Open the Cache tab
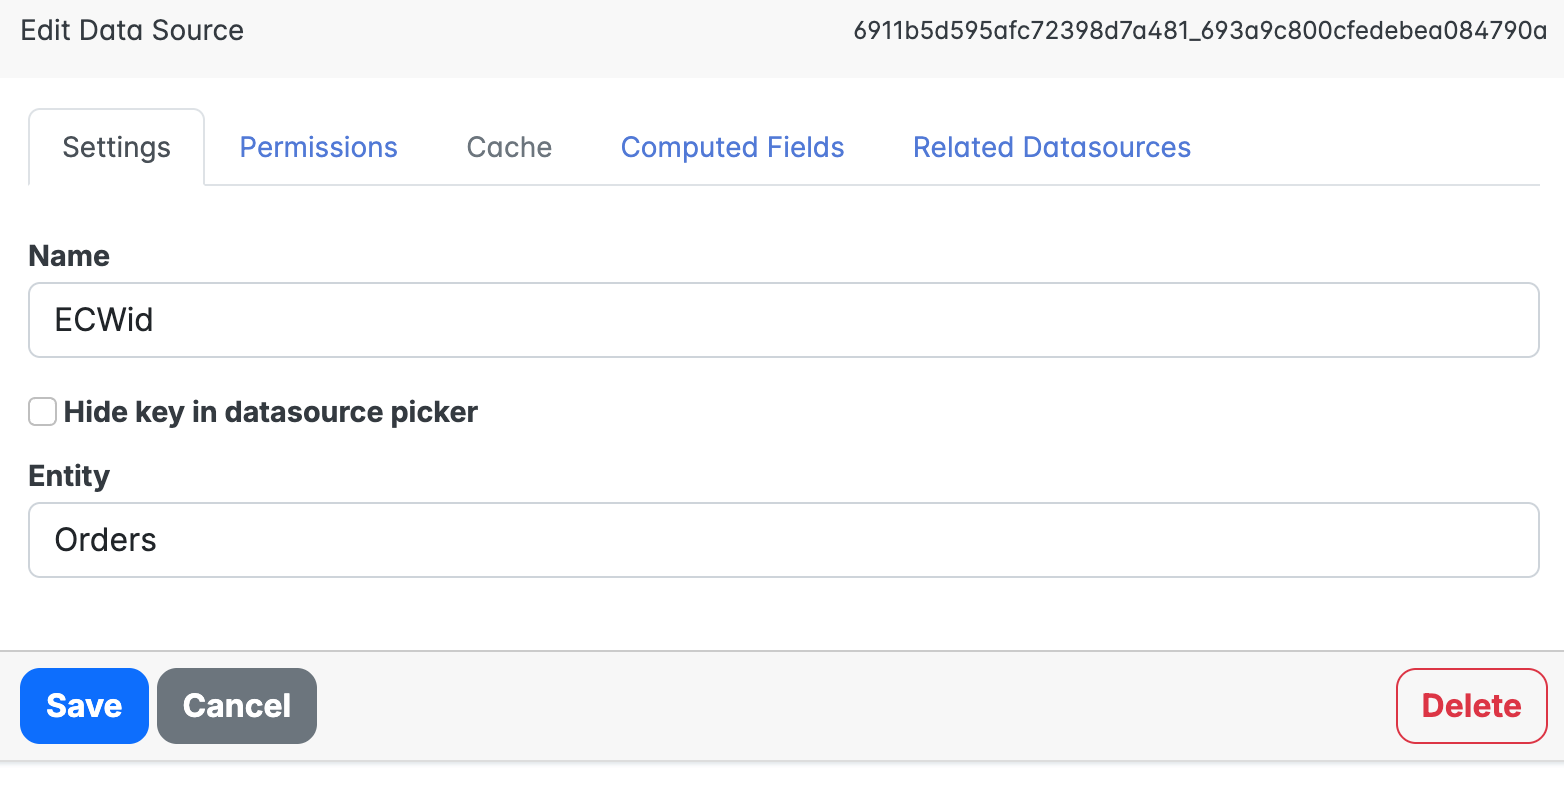Viewport: 1564px width, 788px height. (x=509, y=147)
